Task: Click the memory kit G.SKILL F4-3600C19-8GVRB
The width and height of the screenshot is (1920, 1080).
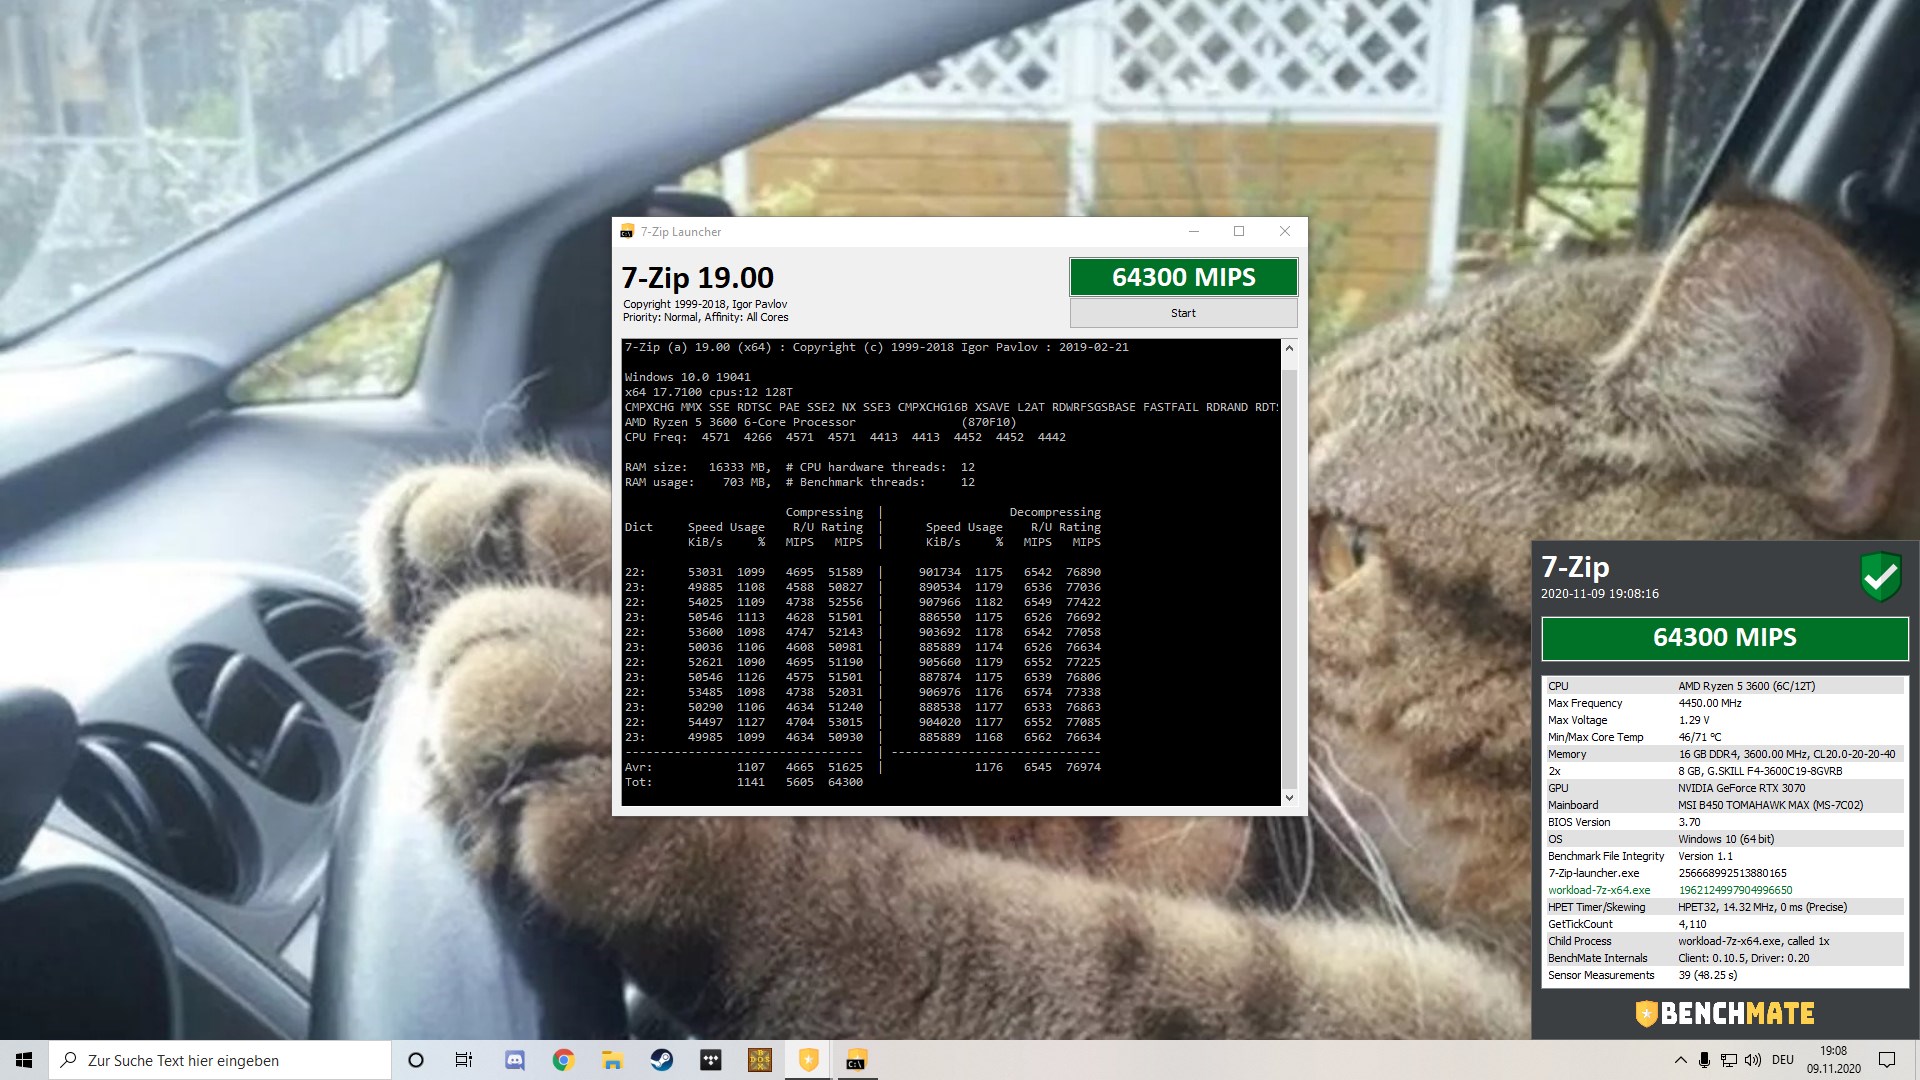Action: click(1760, 771)
